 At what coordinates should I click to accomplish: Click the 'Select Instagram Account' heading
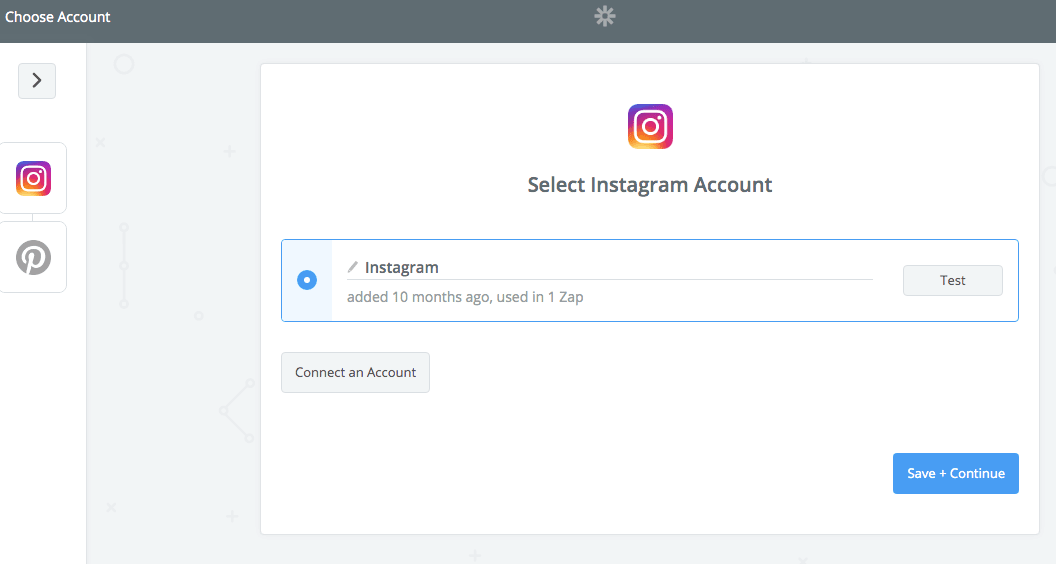click(650, 185)
